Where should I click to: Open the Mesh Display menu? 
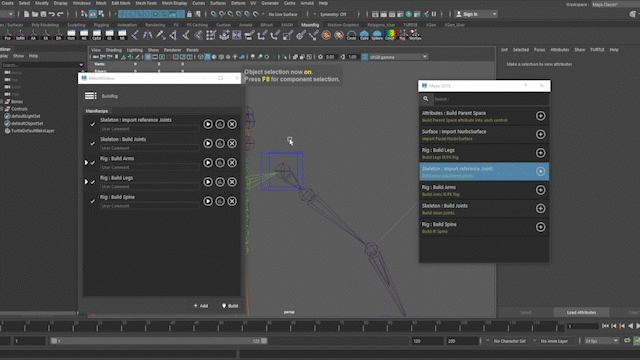174,3
